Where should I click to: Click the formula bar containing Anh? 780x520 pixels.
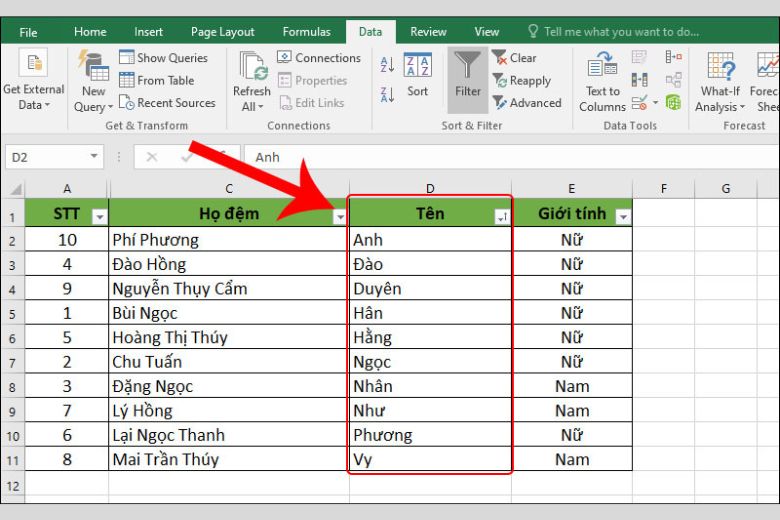tap(511, 157)
